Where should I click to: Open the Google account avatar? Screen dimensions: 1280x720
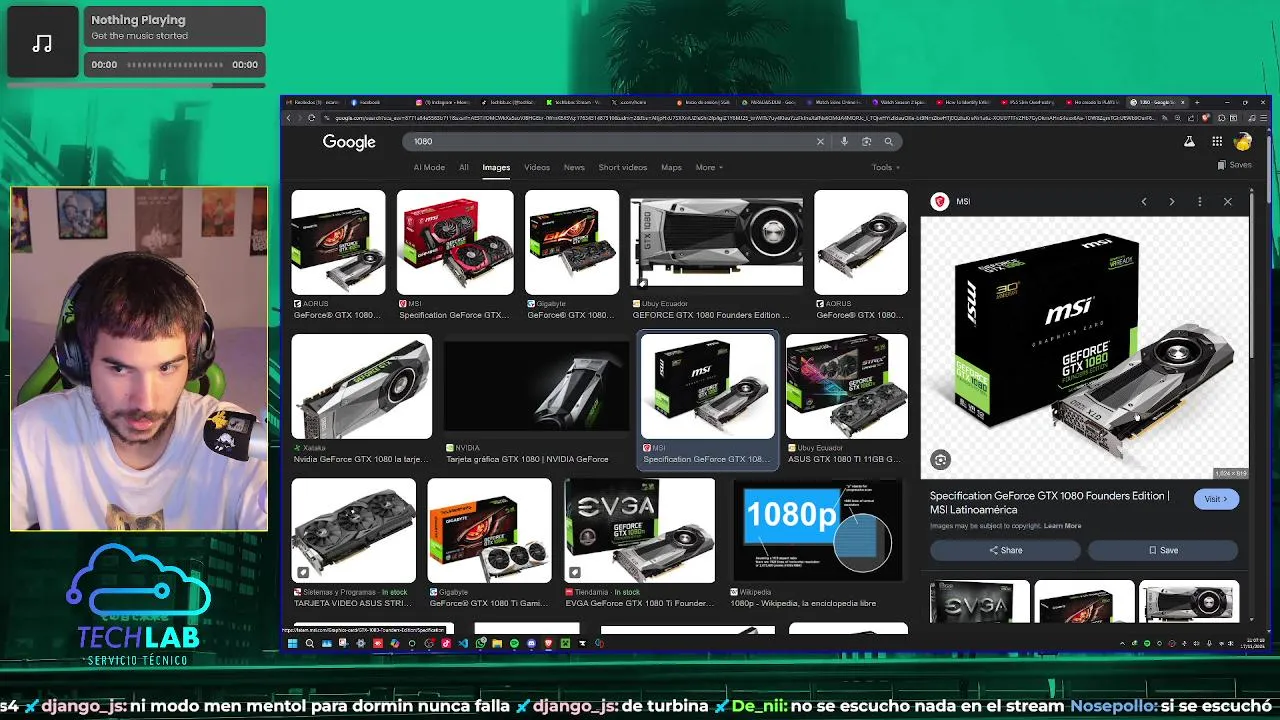[1243, 142]
